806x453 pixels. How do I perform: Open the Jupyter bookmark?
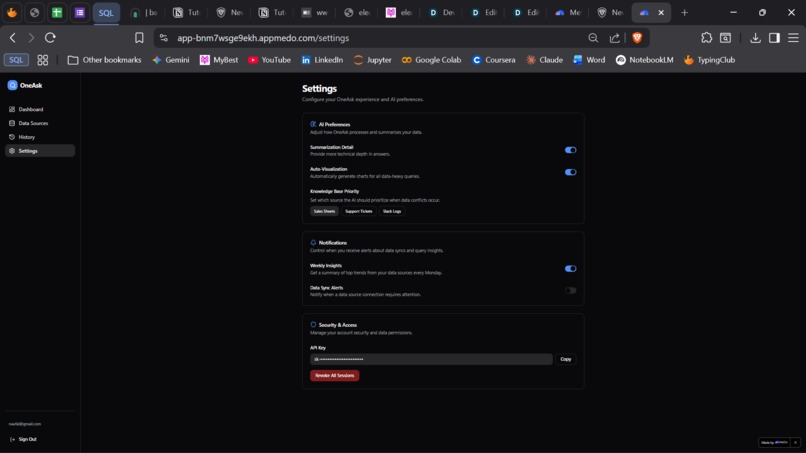[373, 60]
